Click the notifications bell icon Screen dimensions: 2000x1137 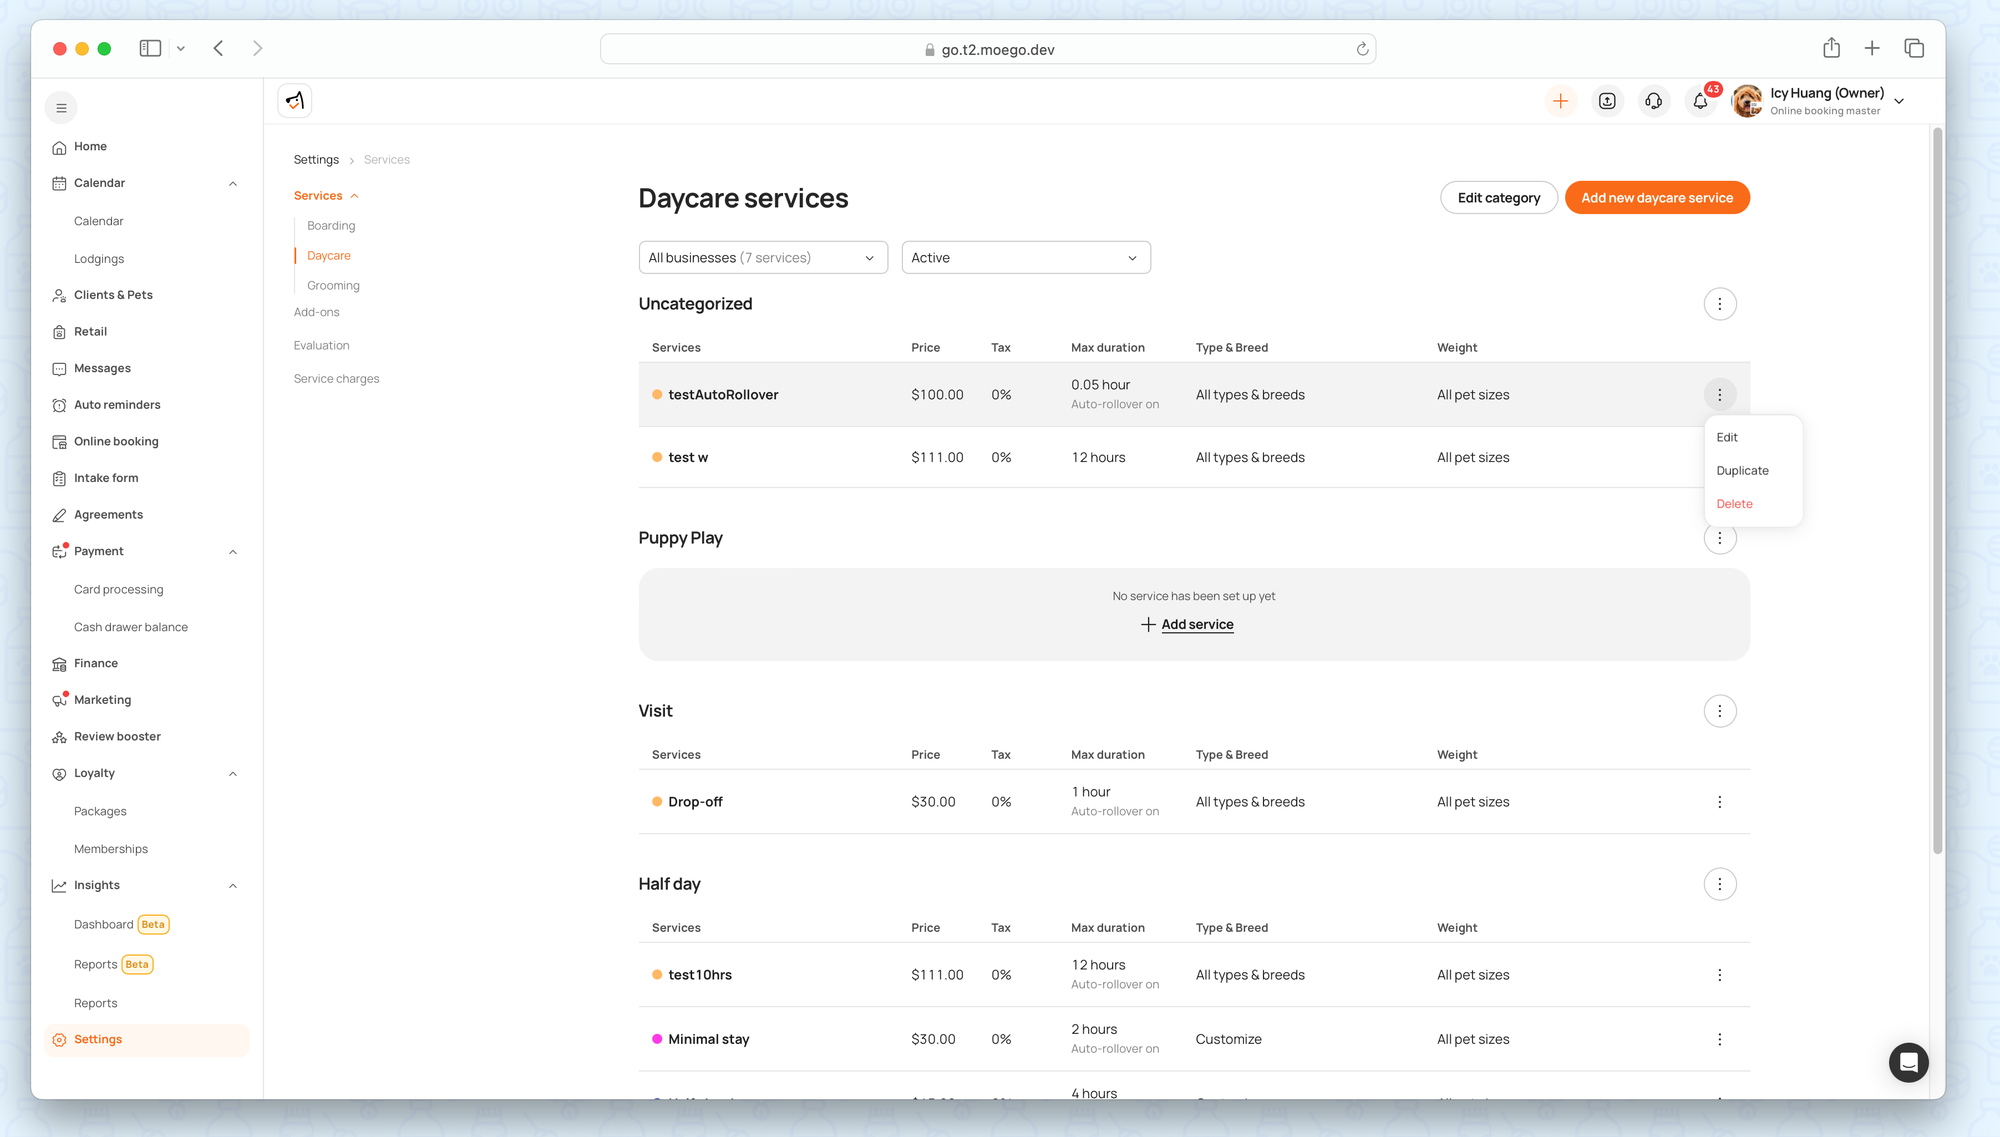pos(1700,101)
